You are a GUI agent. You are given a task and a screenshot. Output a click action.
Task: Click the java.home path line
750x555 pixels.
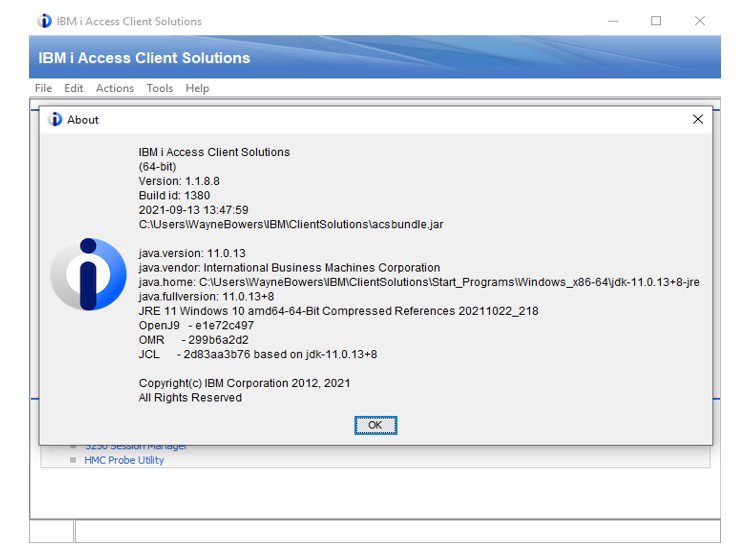(x=419, y=282)
